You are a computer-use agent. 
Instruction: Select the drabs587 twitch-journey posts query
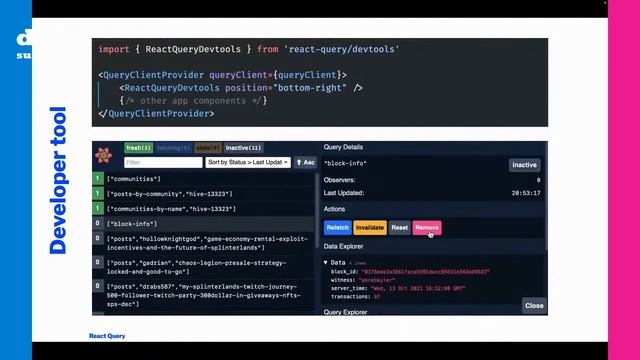coord(203,295)
